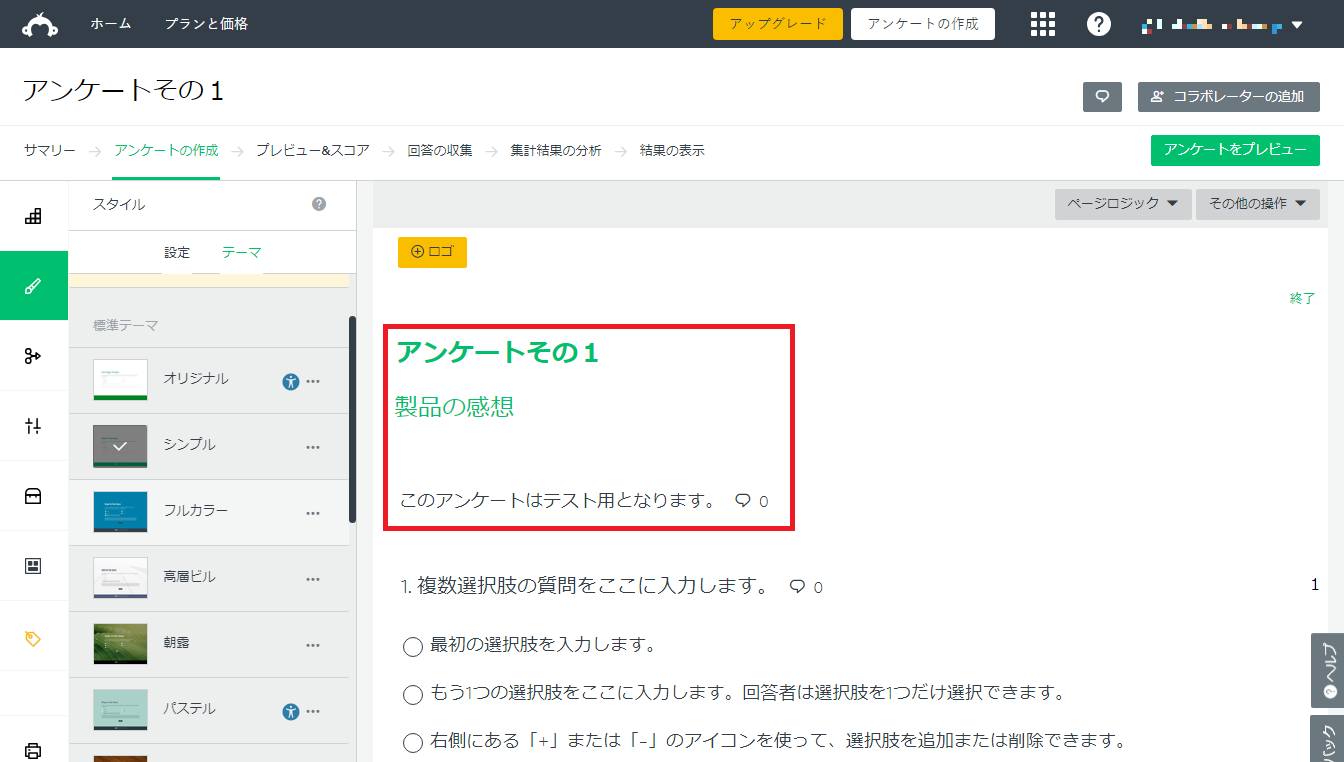The height and width of the screenshot is (762, 1344).
Task: Select the third answer choice radio button
Action: click(x=412, y=742)
